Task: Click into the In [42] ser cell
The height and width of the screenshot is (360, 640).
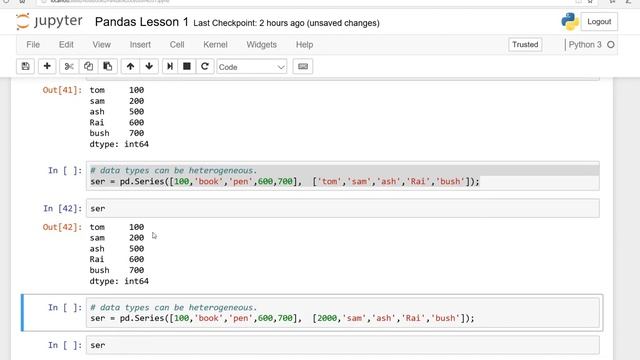Action: [342, 209]
